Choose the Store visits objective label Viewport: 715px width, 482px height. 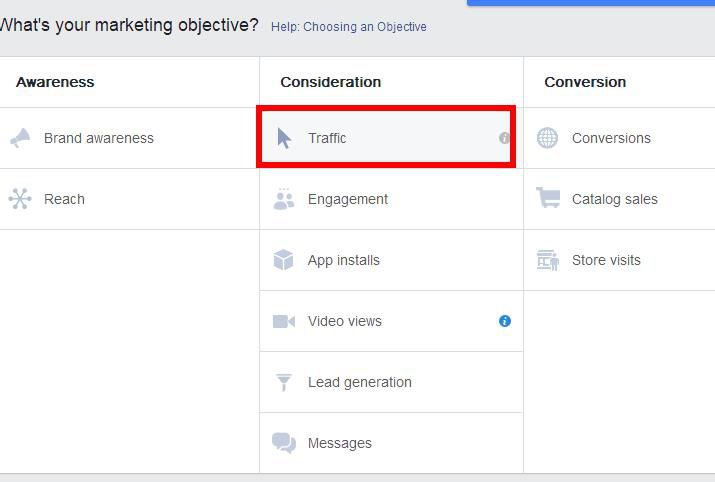click(606, 260)
